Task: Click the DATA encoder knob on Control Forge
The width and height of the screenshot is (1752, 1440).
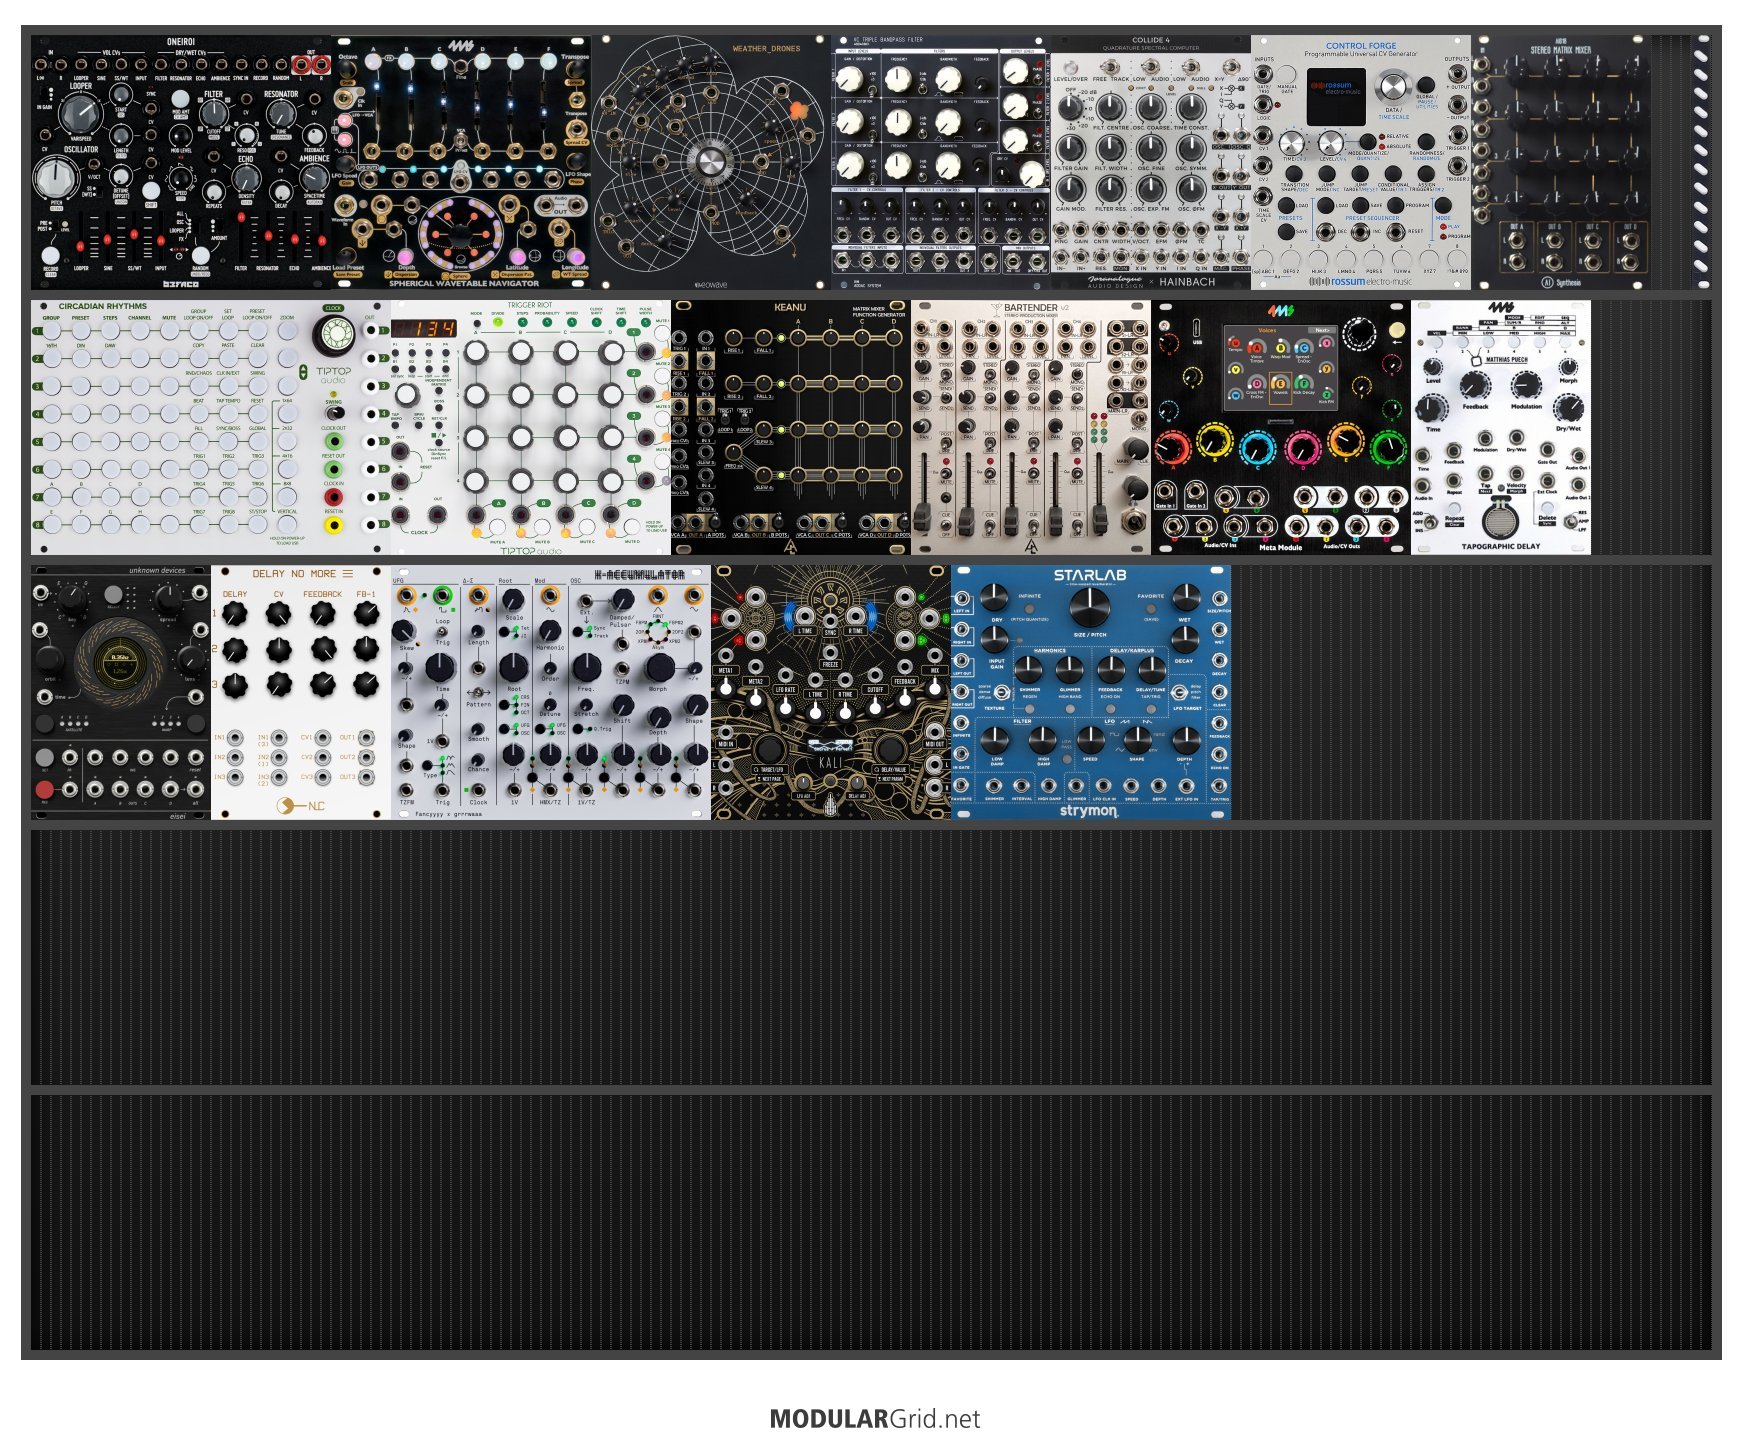Action: pos(1393,88)
